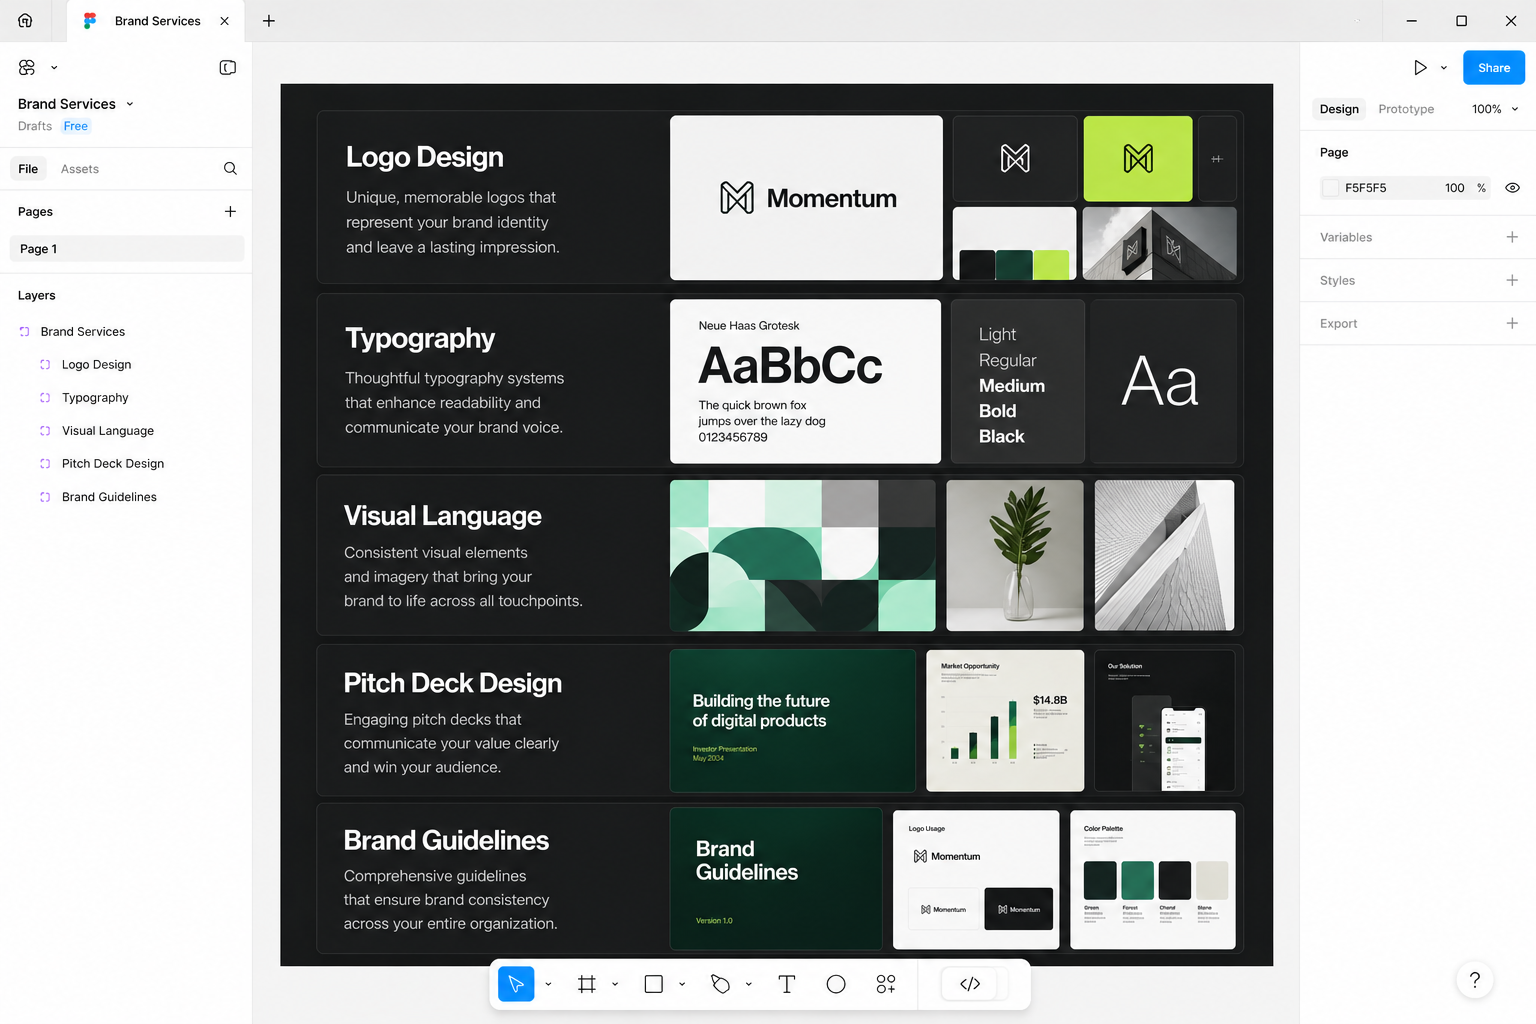The height and width of the screenshot is (1024, 1536).
Task: Toggle the sidebar minimize UI icon
Action: pos(228,67)
